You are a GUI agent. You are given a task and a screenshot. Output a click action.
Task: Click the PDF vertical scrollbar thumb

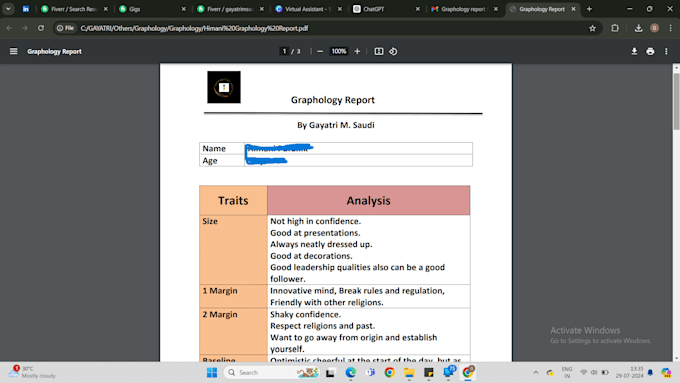point(676,101)
